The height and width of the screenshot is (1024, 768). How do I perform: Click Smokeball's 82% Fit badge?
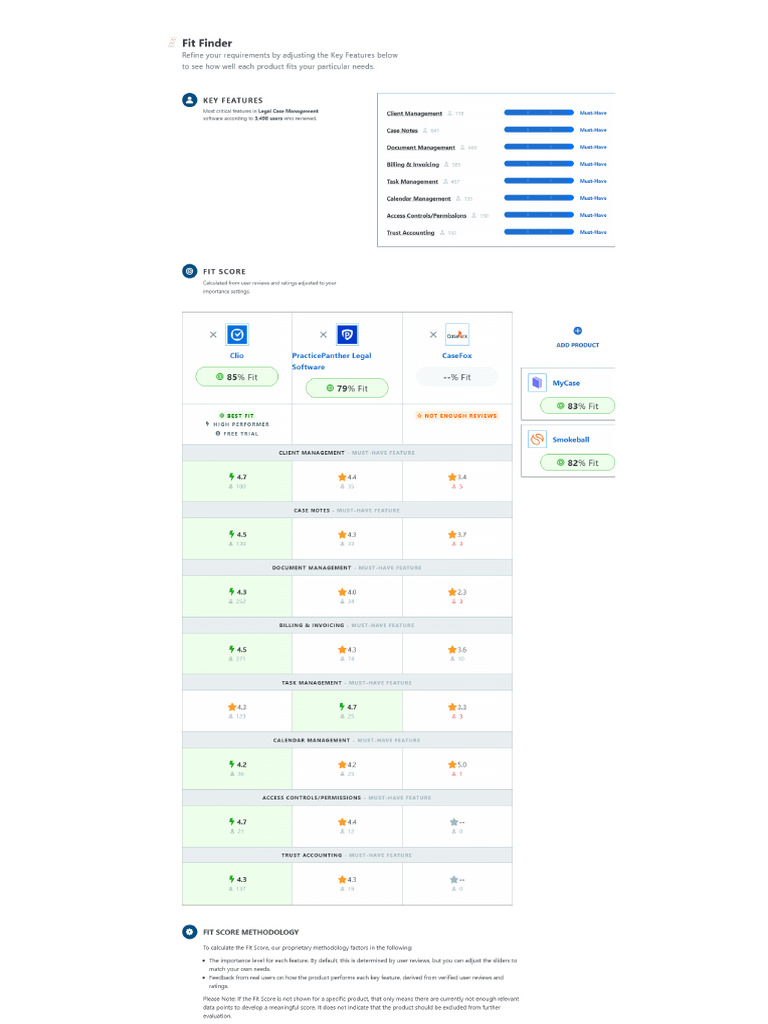point(577,462)
